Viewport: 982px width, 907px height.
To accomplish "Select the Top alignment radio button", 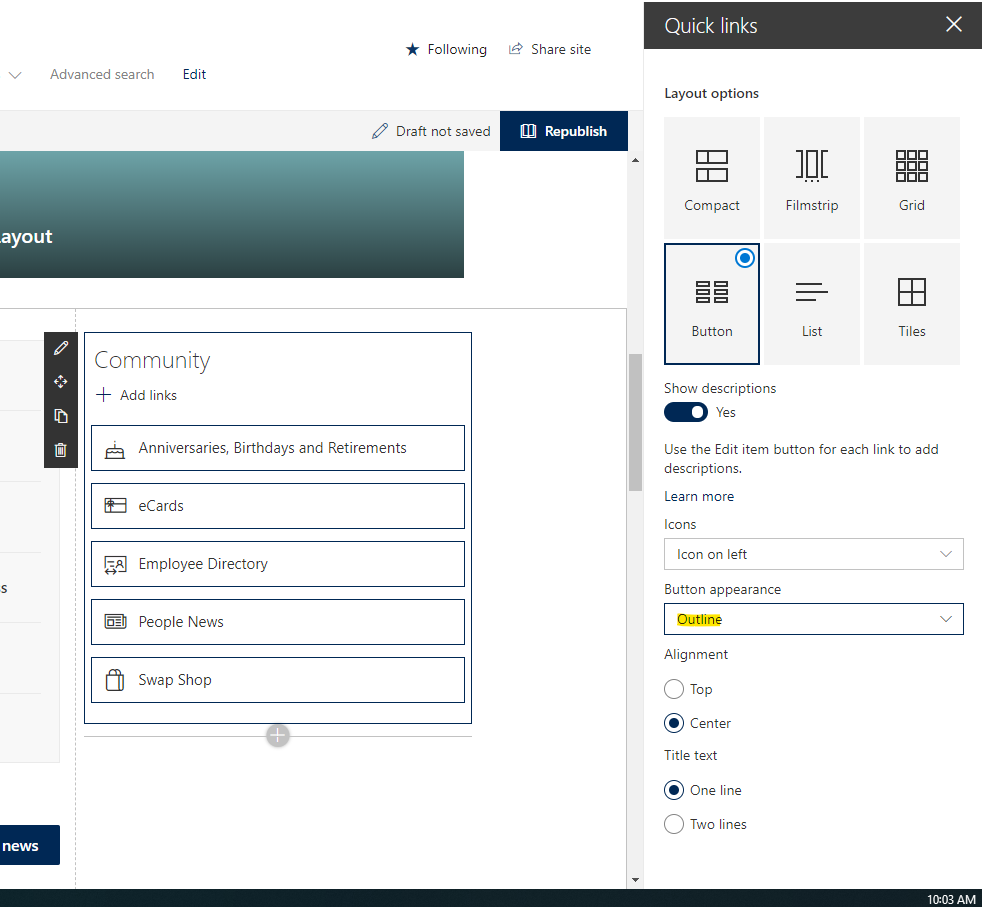I will pos(674,689).
